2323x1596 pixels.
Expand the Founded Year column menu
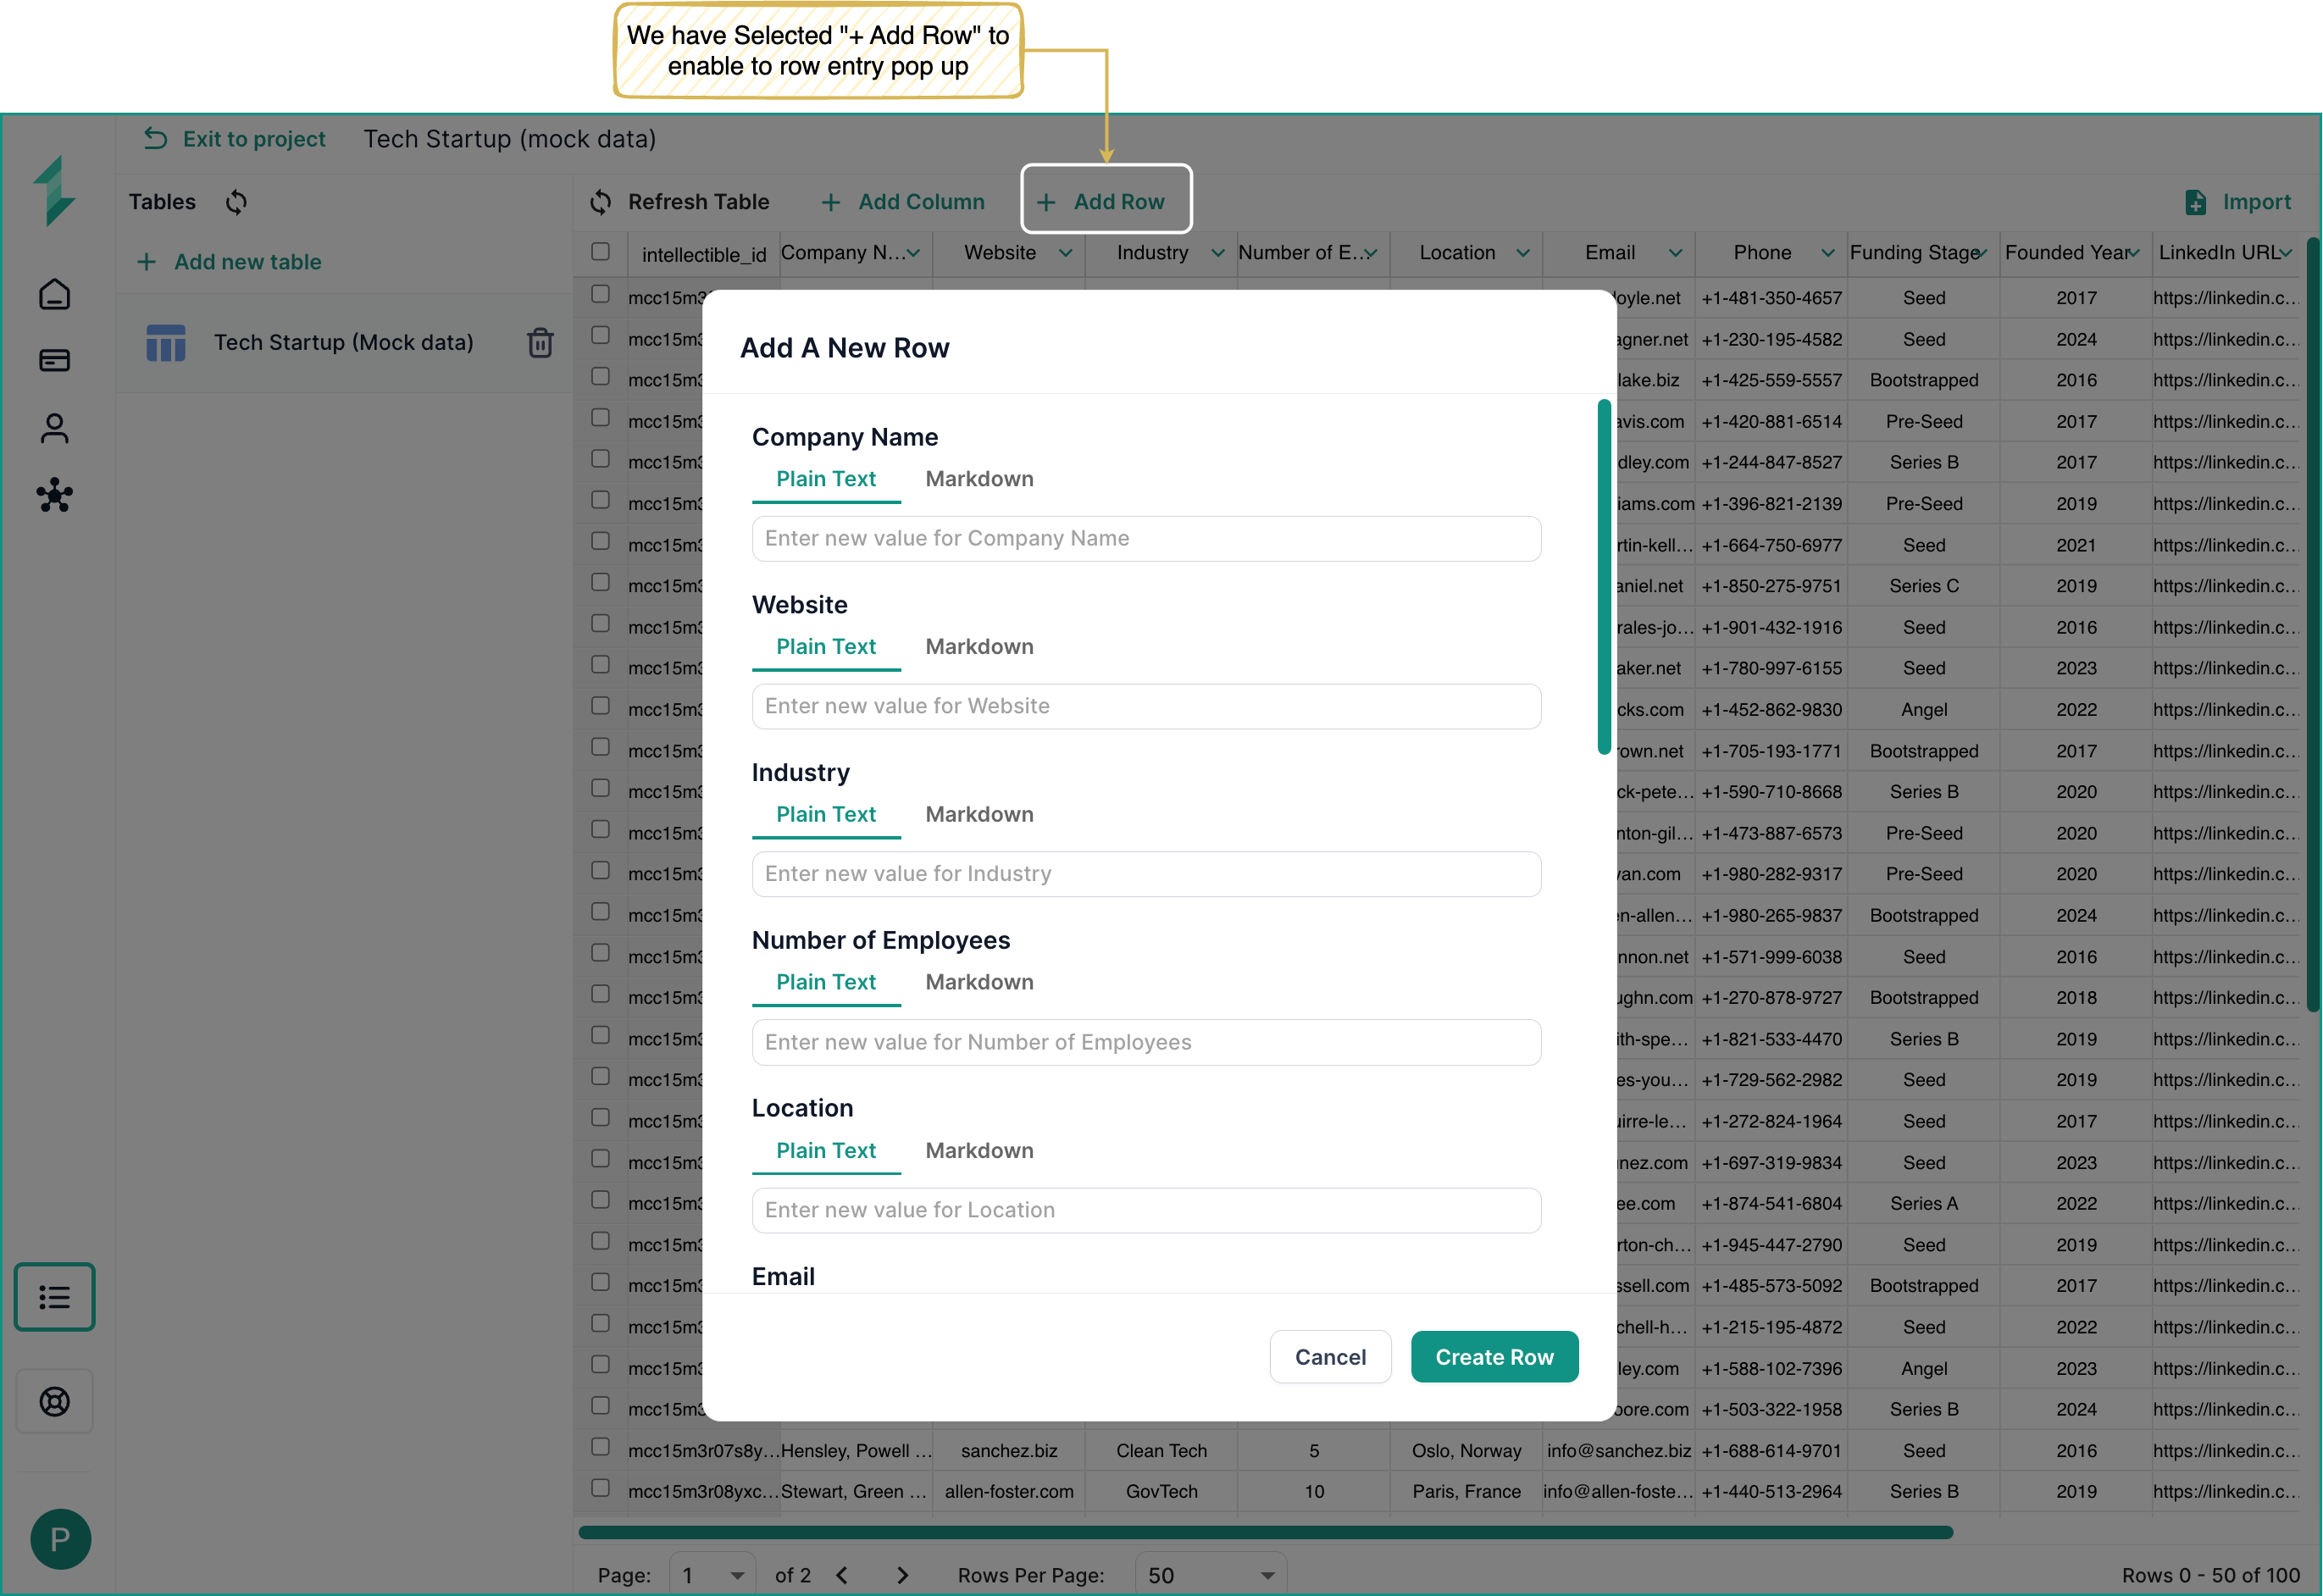(x=2134, y=253)
